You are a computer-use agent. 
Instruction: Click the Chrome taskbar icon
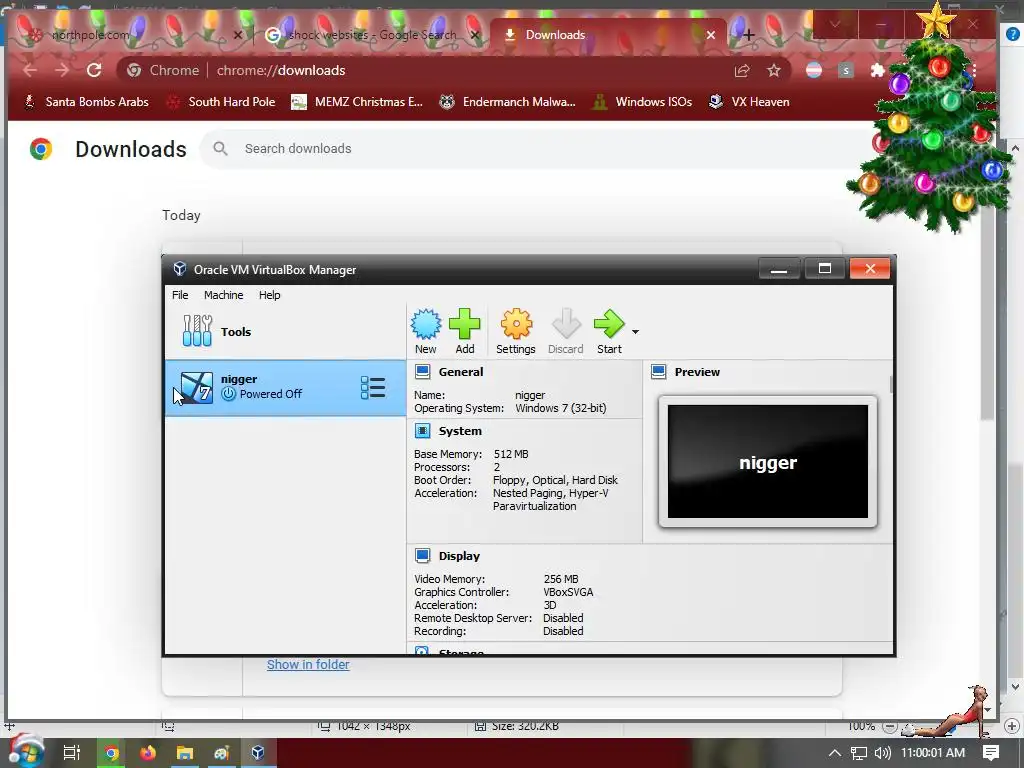pyautogui.click(x=112, y=753)
